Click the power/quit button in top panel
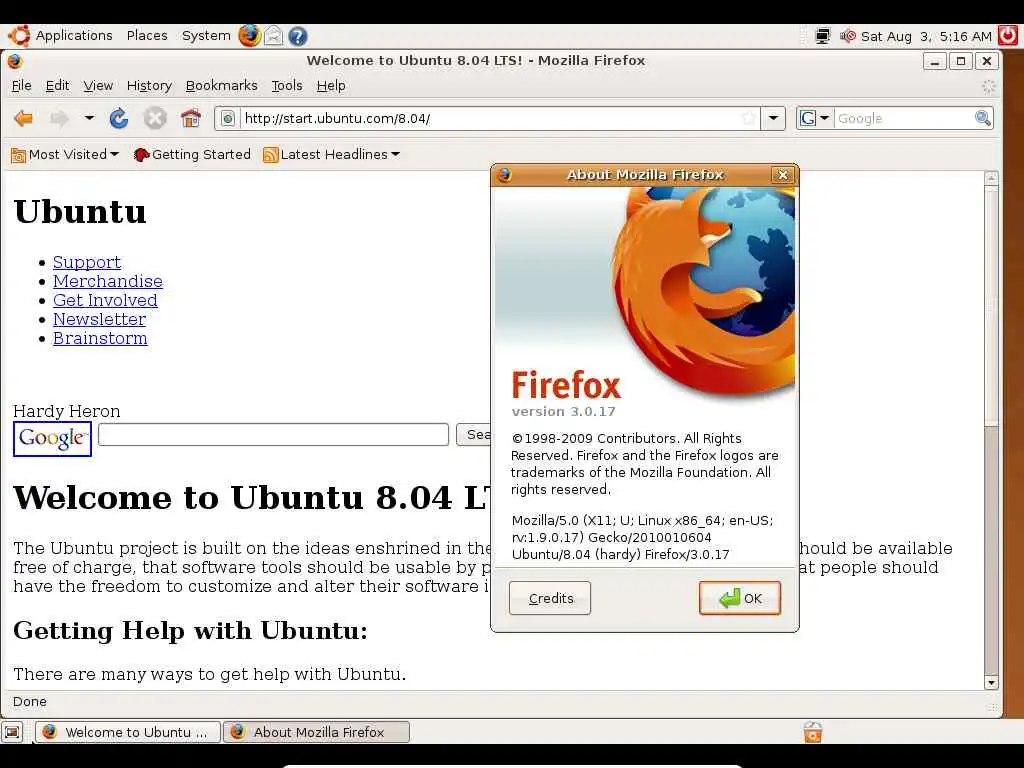Image resolution: width=1024 pixels, height=768 pixels. point(1008,36)
